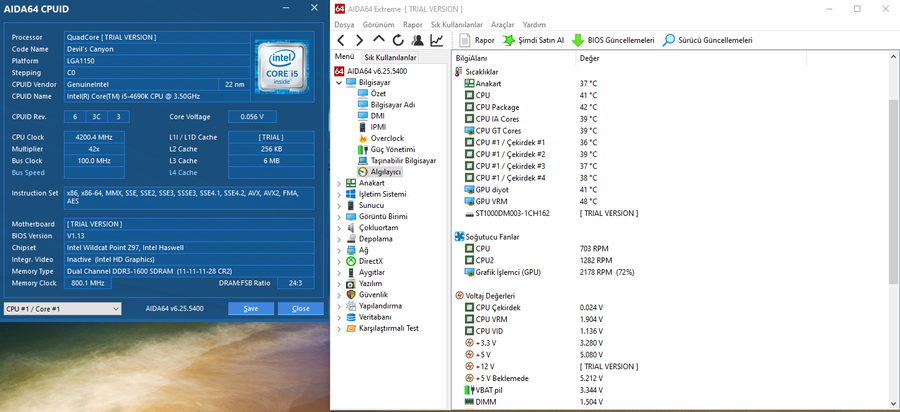
Task: Open the Yardım menu
Action: (x=534, y=25)
